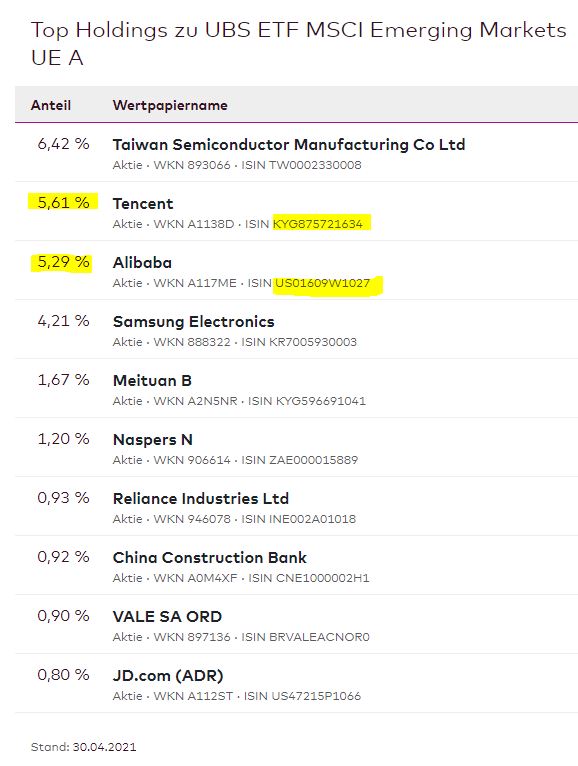Open Taiwan Semiconductor Manufacturing Co Ltd holding

pos(289,145)
